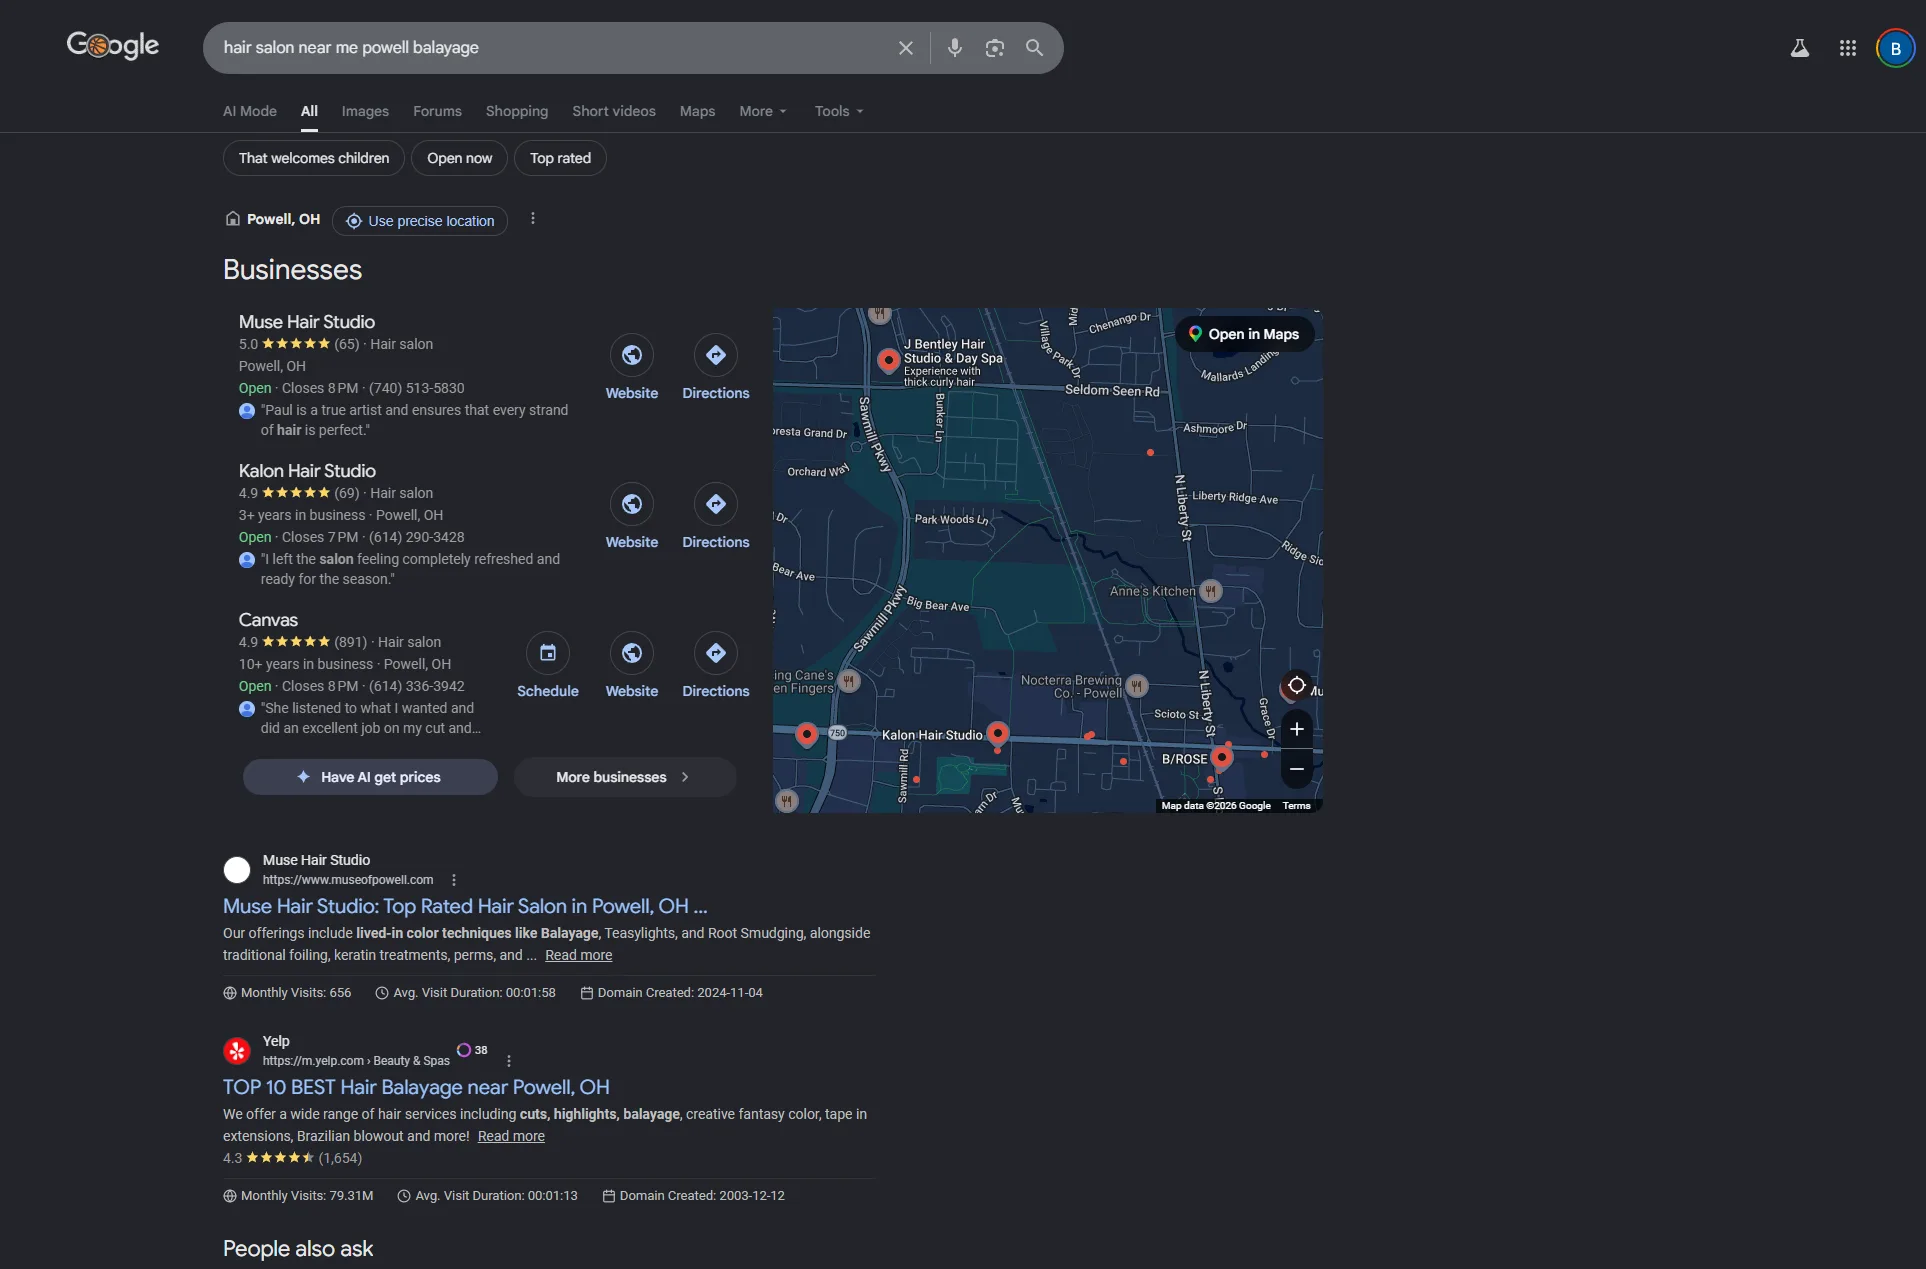Switch to the Maps tab
This screenshot has height=1269, width=1926.
pyautogui.click(x=697, y=111)
